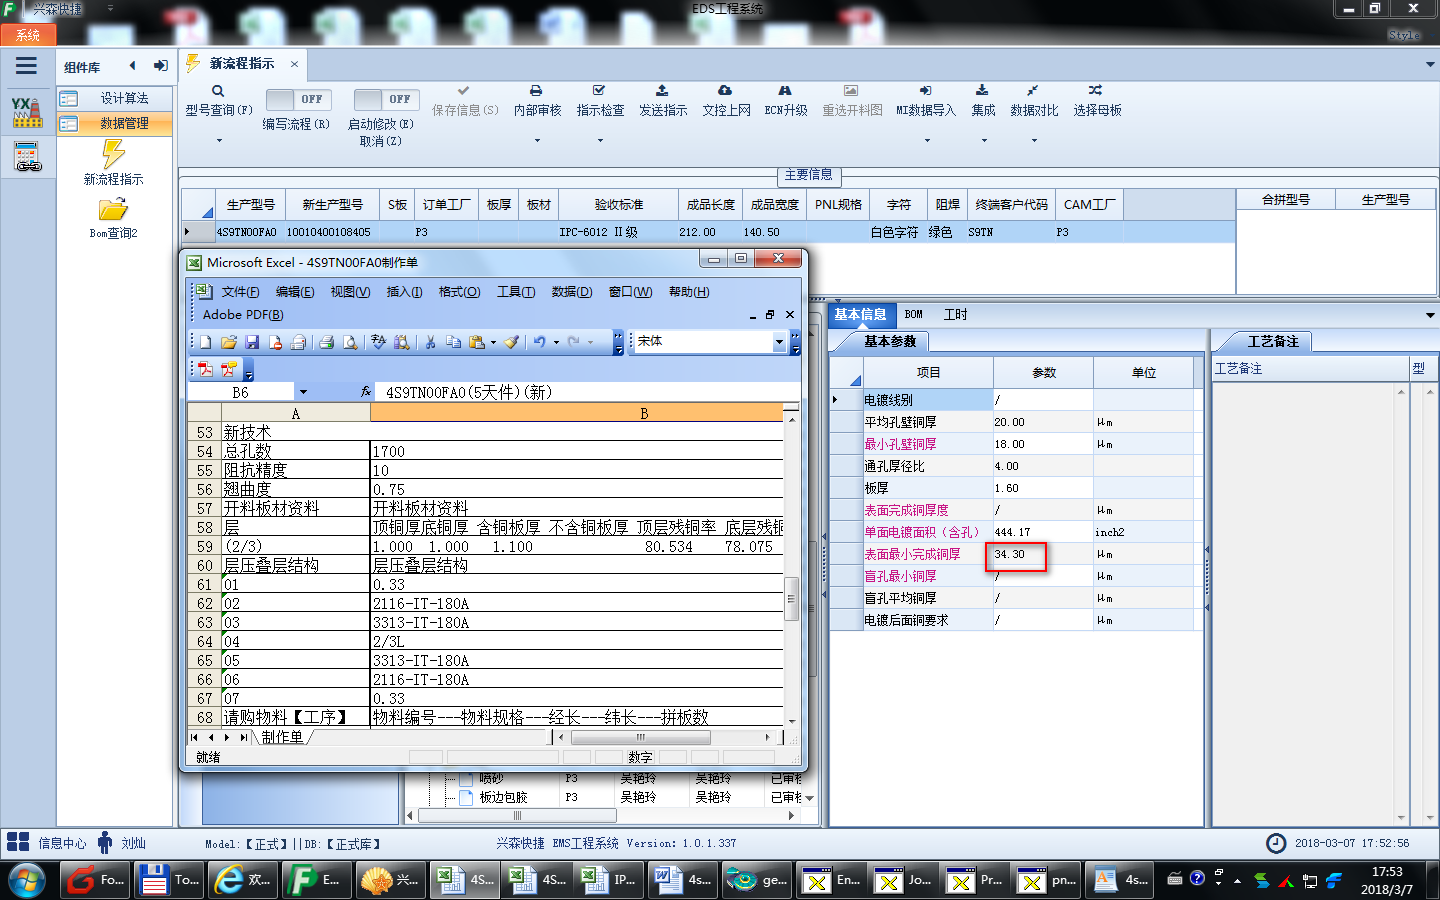The width and height of the screenshot is (1440, 900).
Task: Open Excel Undo history dropdown arrow
Action: (556, 342)
